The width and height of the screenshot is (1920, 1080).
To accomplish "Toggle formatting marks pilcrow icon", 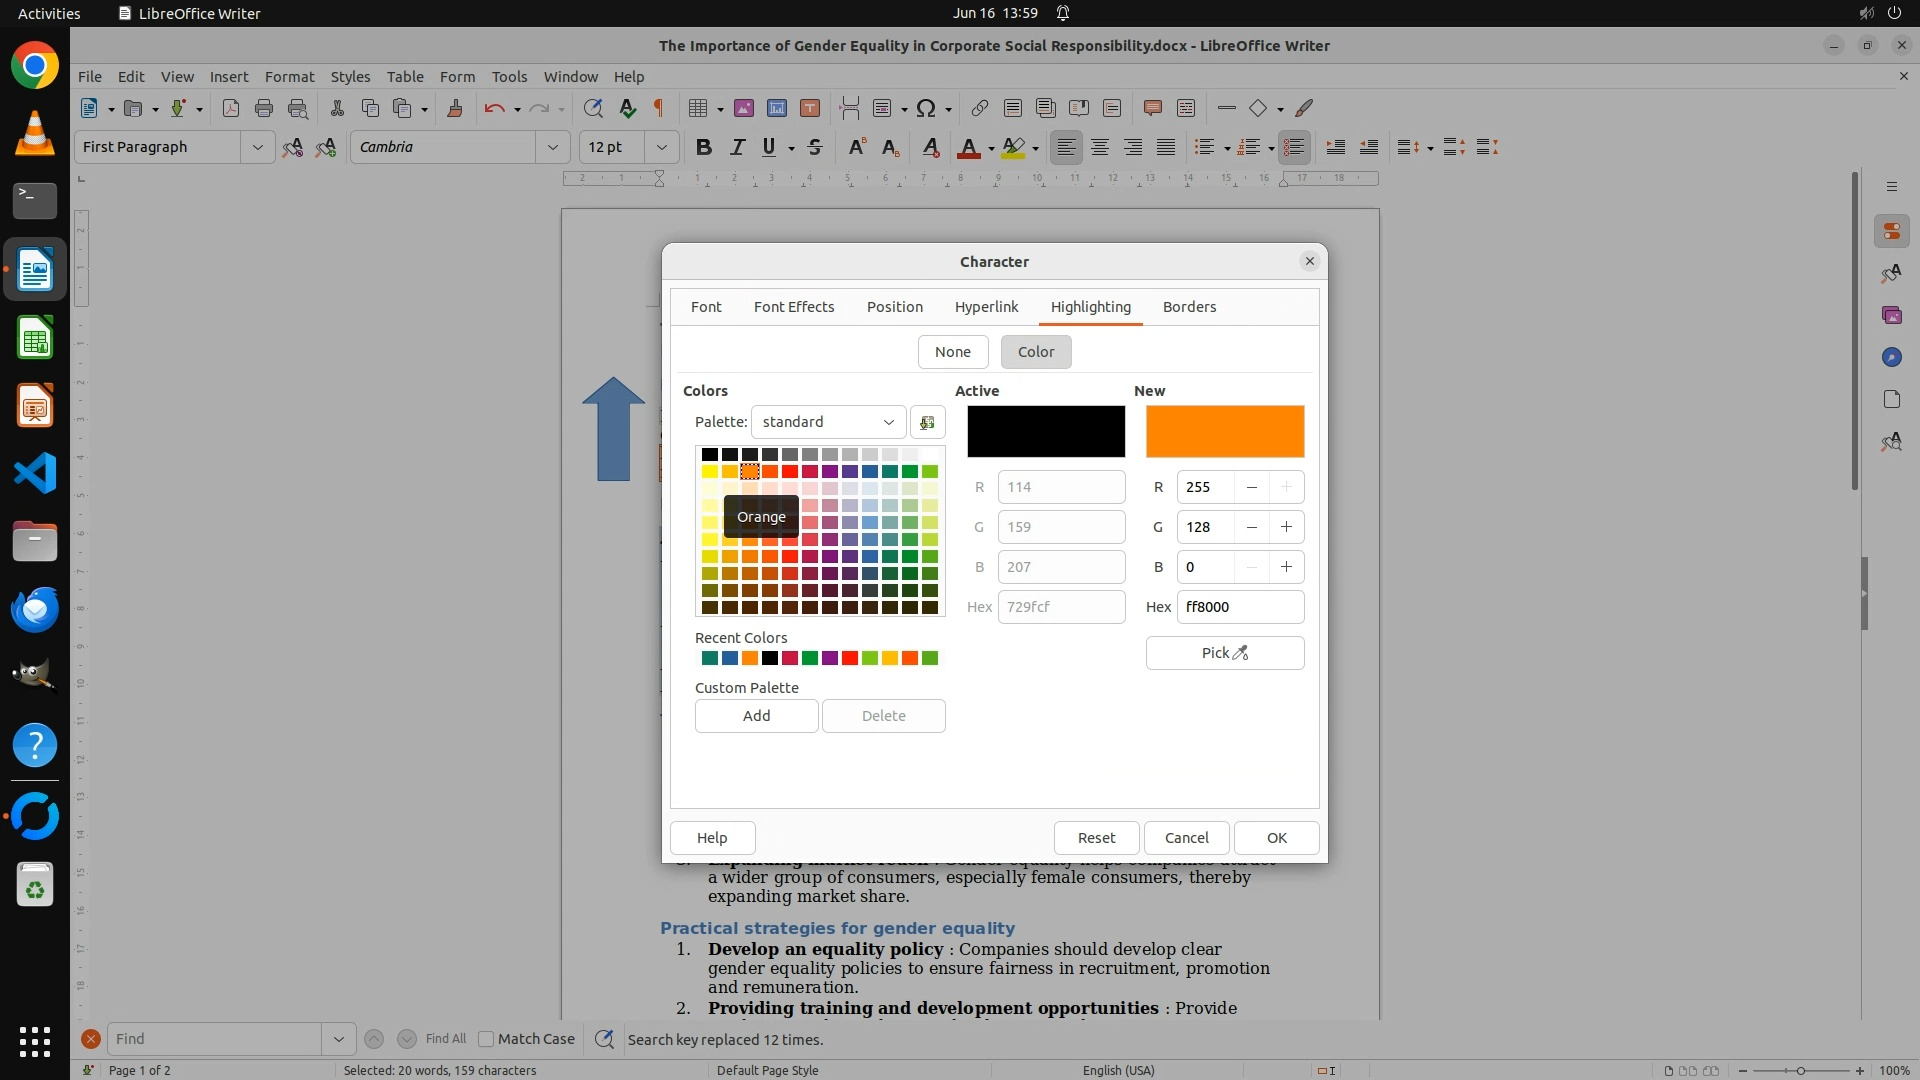I will pyautogui.click(x=659, y=108).
